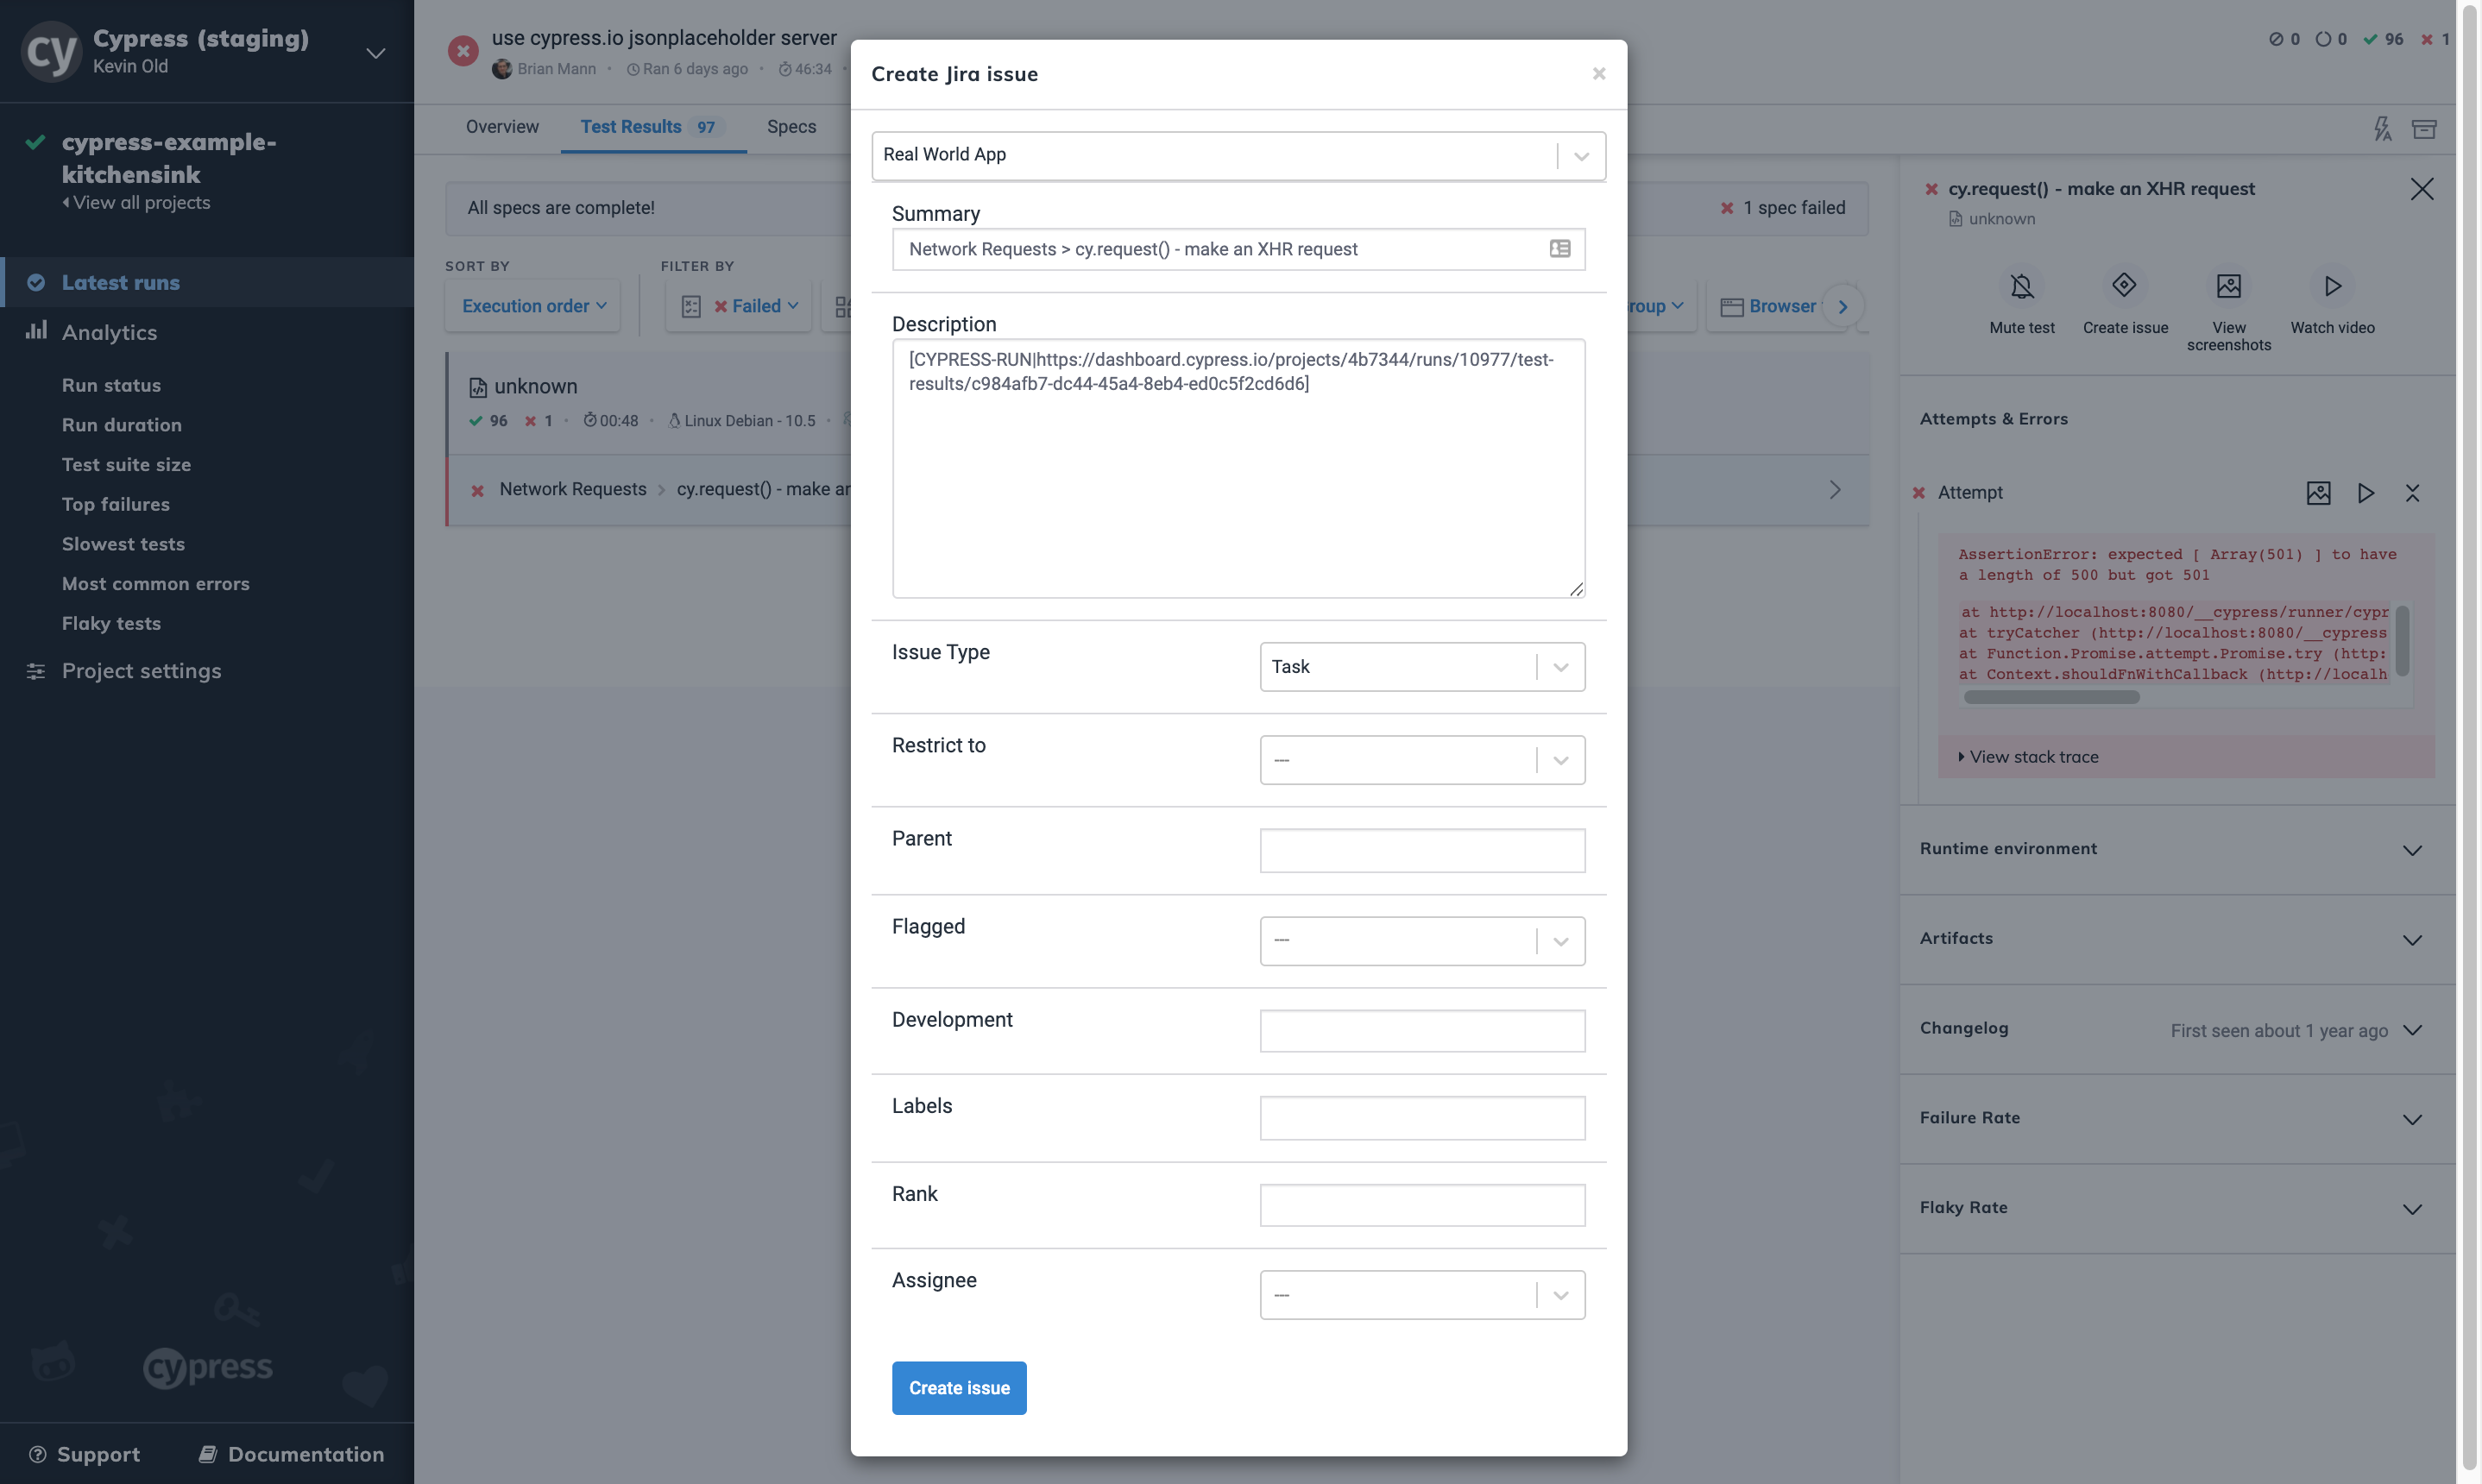Image resolution: width=2482 pixels, height=1484 pixels.
Task: Open the Issue Type dropdown showing Task
Action: [x=1560, y=666]
